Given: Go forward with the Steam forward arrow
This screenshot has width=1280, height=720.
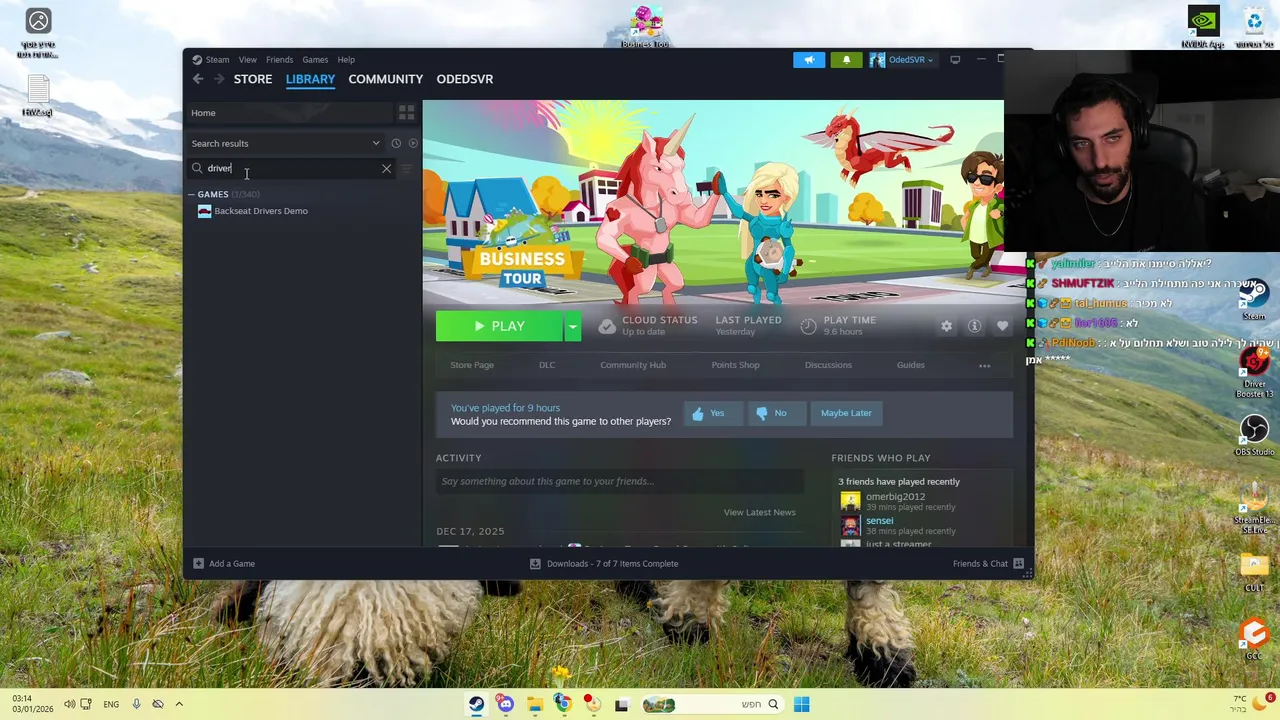Looking at the screenshot, I should coord(219,79).
